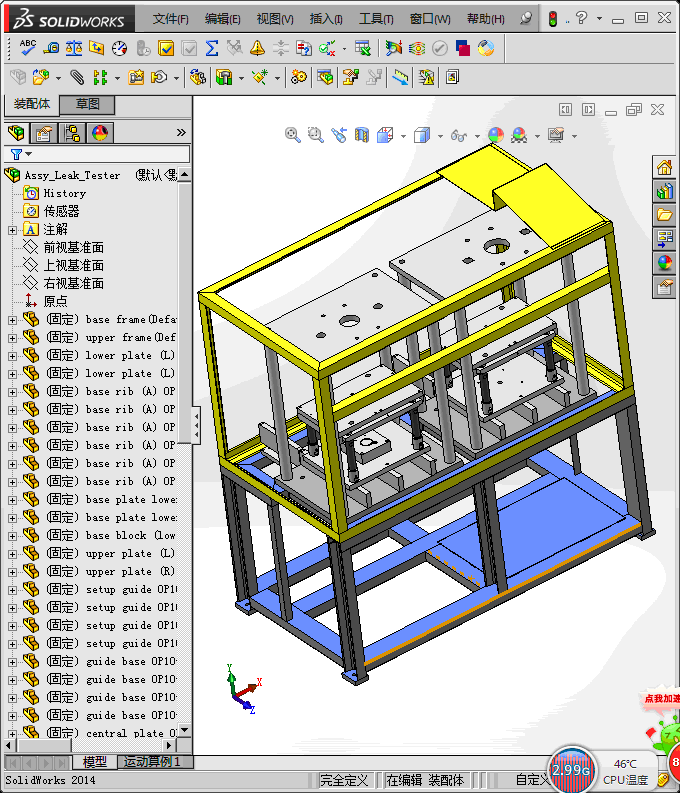Click the 在编辑 装配体 status bar entry
The width and height of the screenshot is (680, 793).
(424, 780)
